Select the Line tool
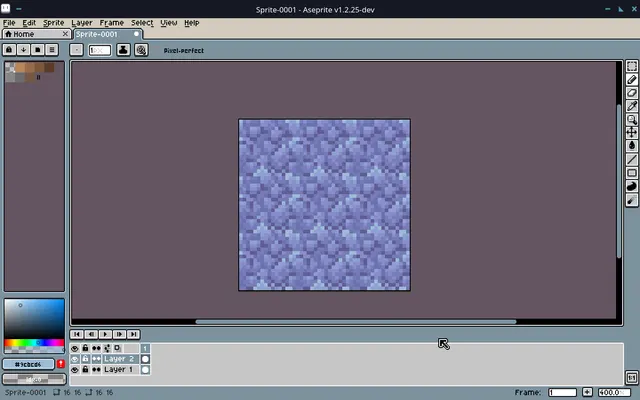 click(x=632, y=160)
